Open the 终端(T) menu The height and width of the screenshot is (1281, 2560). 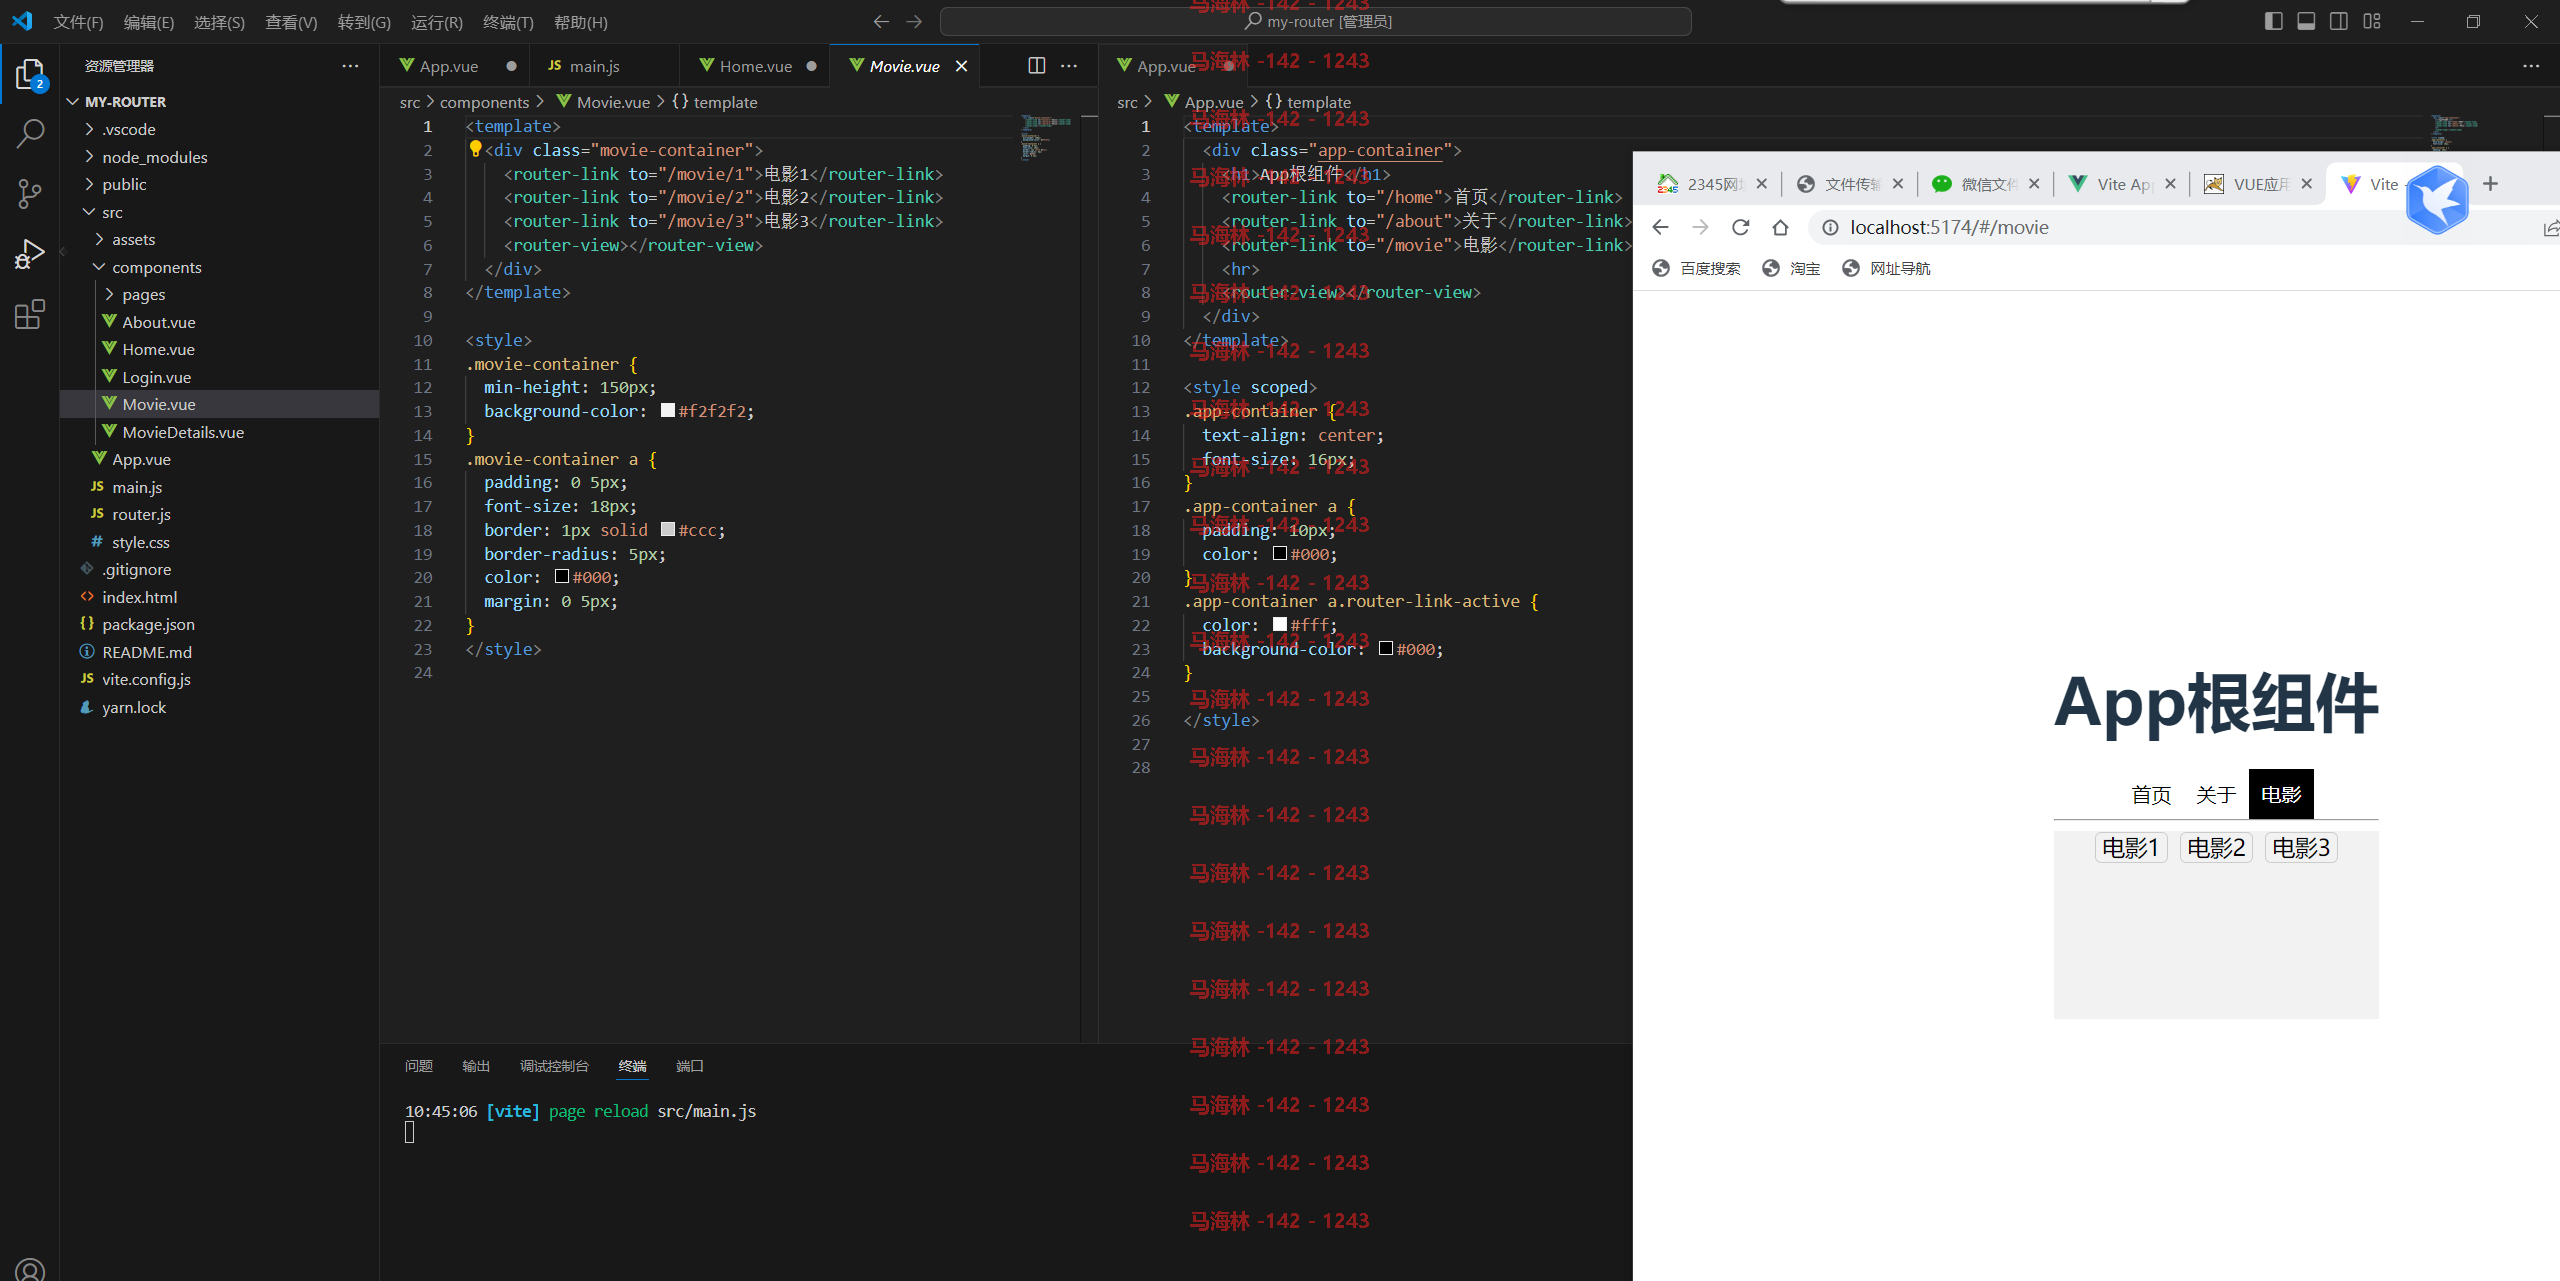[x=508, y=22]
